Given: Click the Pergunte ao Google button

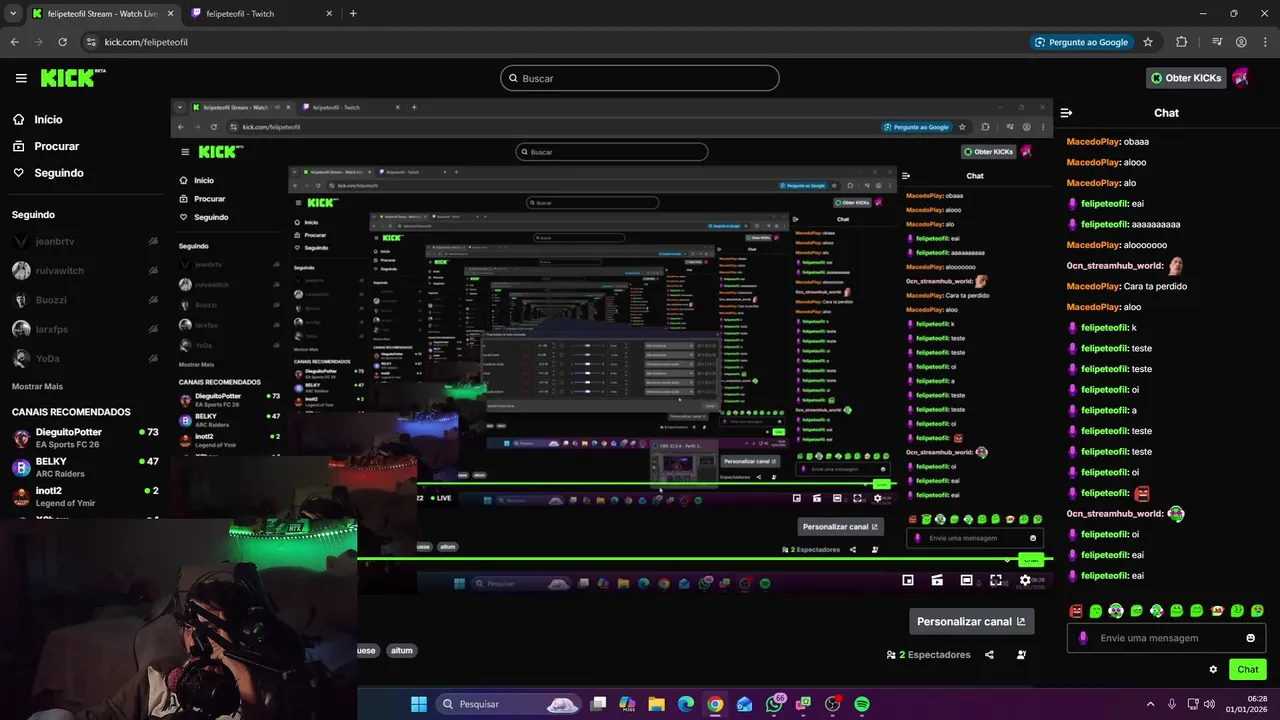Looking at the screenshot, I should click(1081, 42).
